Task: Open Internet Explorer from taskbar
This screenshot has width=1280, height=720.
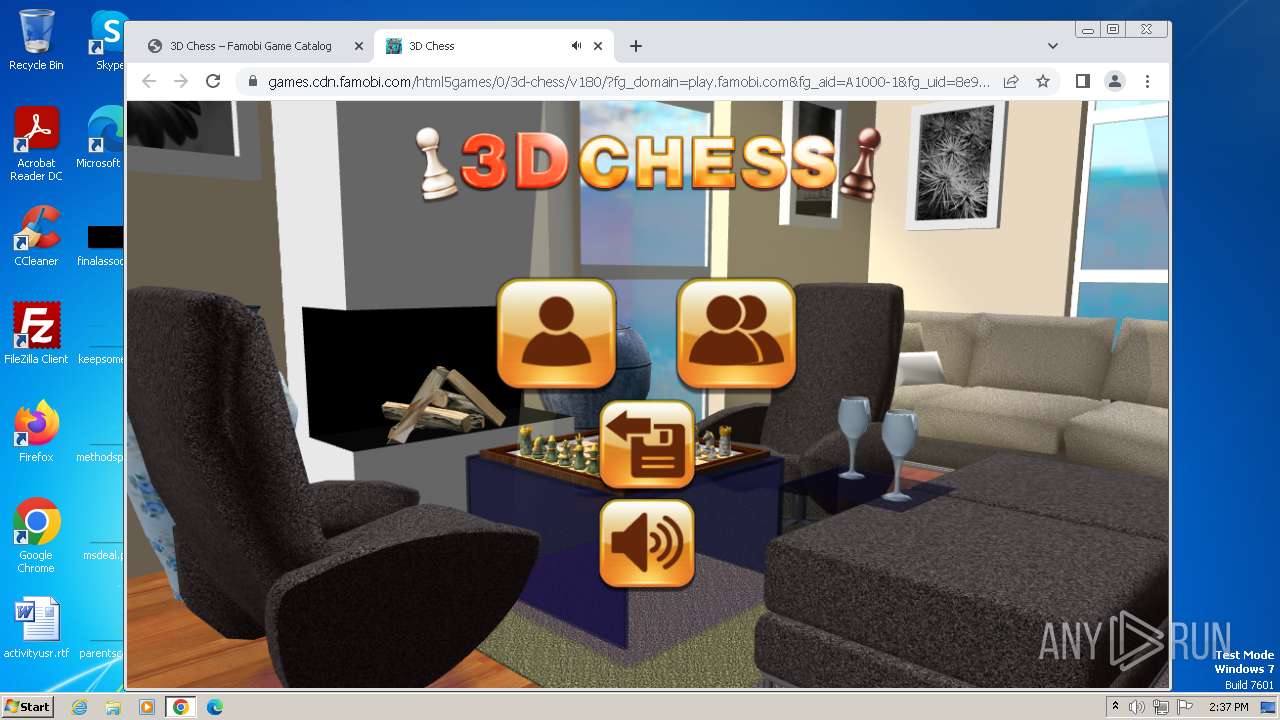Action: (80, 707)
